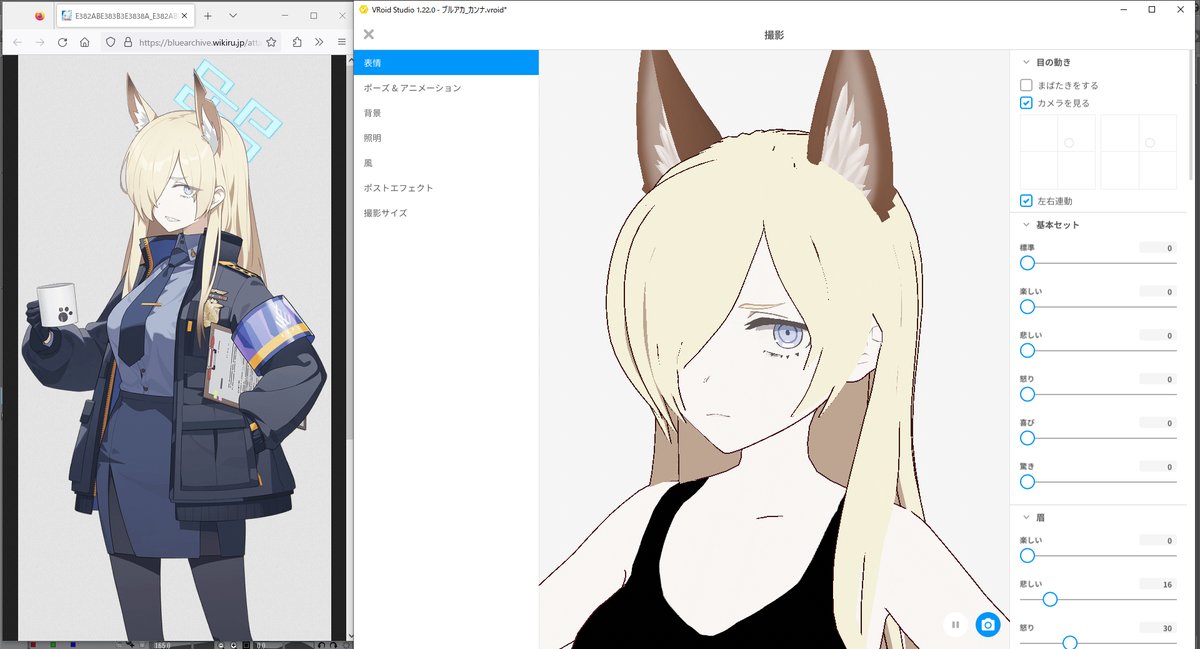Click the 眉 悲しい slider handle at 16
The height and width of the screenshot is (649, 1200).
click(x=1050, y=599)
